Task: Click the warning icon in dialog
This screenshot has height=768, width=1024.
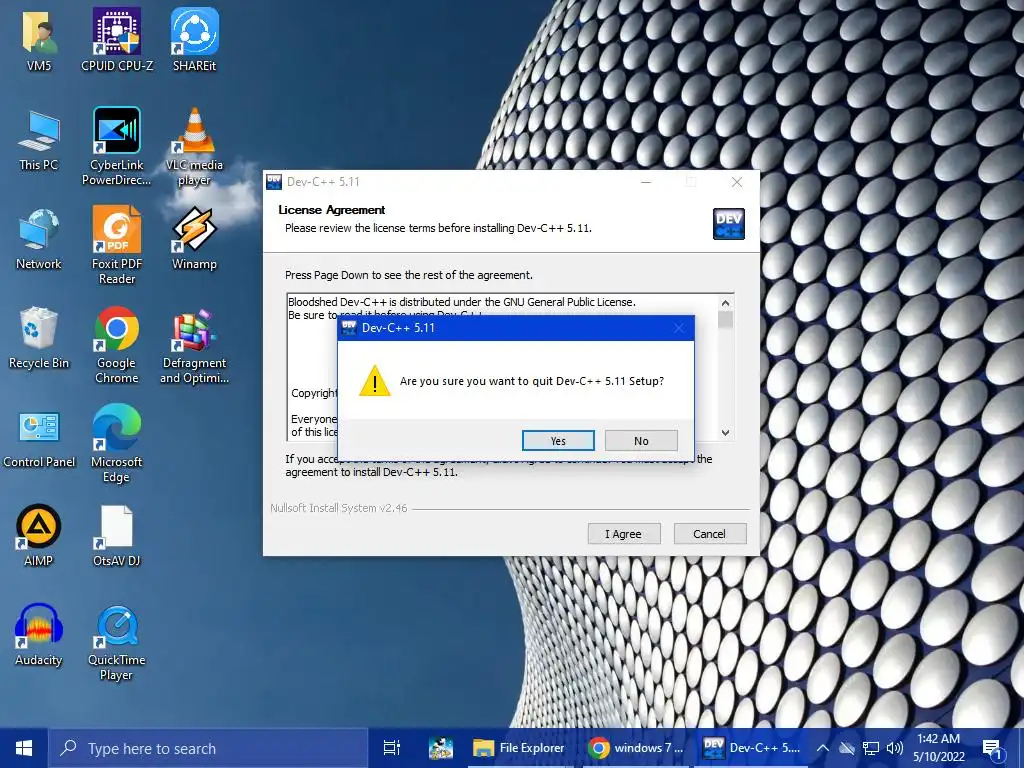Action: click(x=375, y=381)
